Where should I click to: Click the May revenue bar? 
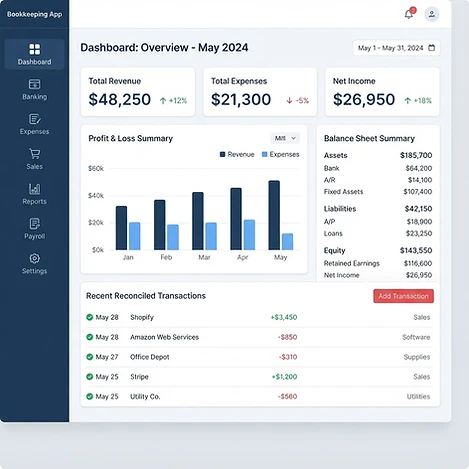click(274, 215)
